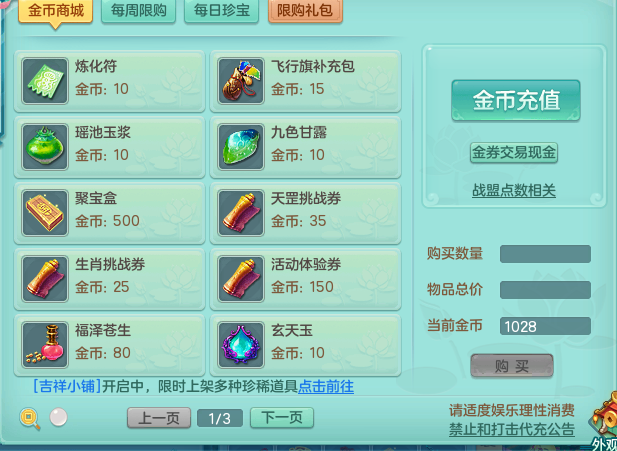Select the 玄天玉 teal jade icon
The image size is (617, 451).
click(x=241, y=345)
